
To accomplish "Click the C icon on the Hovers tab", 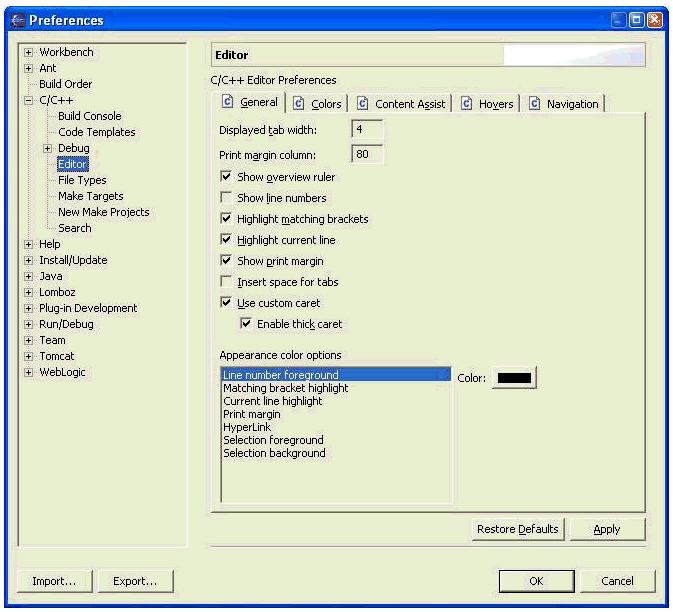I will tap(467, 104).
